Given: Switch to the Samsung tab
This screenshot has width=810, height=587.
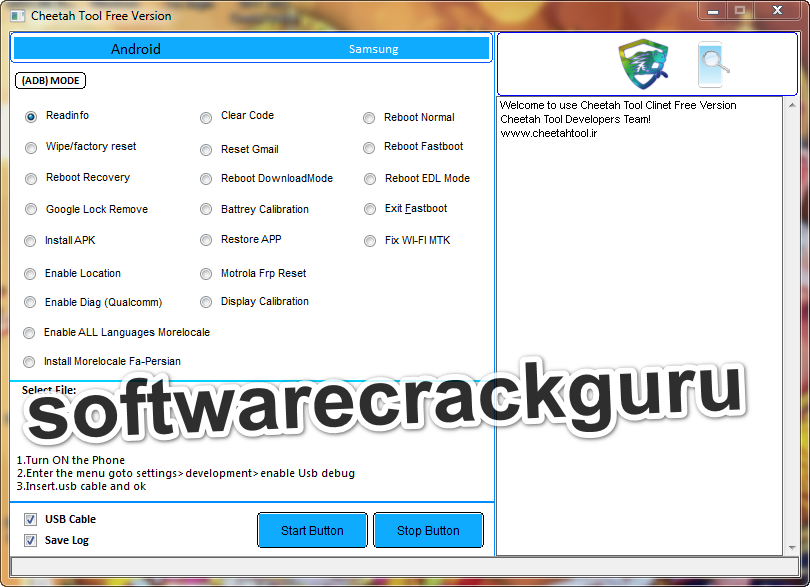Looking at the screenshot, I should pyautogui.click(x=373, y=49).
